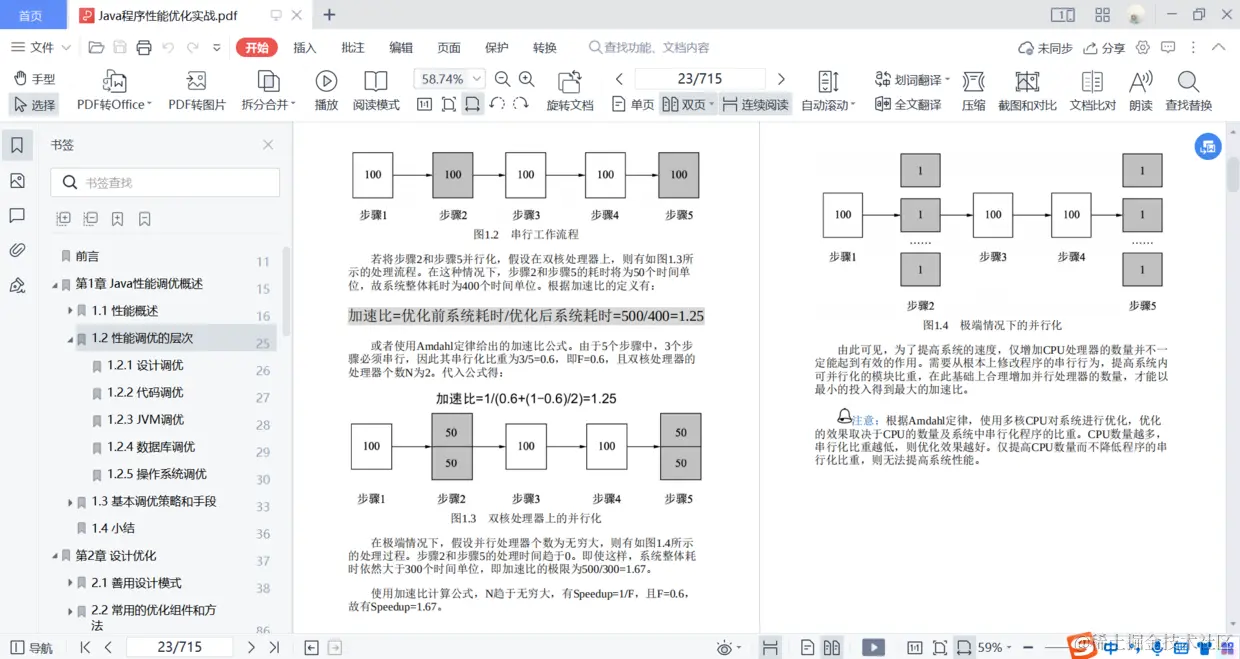
Task: Open the attachments paperclip panel
Action: point(16,250)
